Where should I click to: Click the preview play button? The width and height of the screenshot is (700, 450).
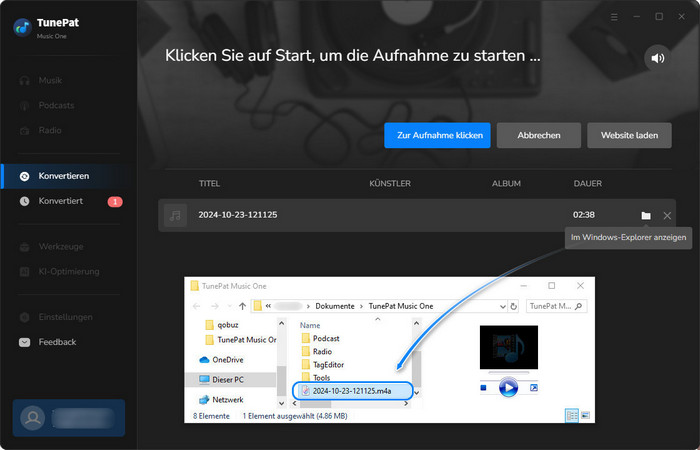coord(508,388)
